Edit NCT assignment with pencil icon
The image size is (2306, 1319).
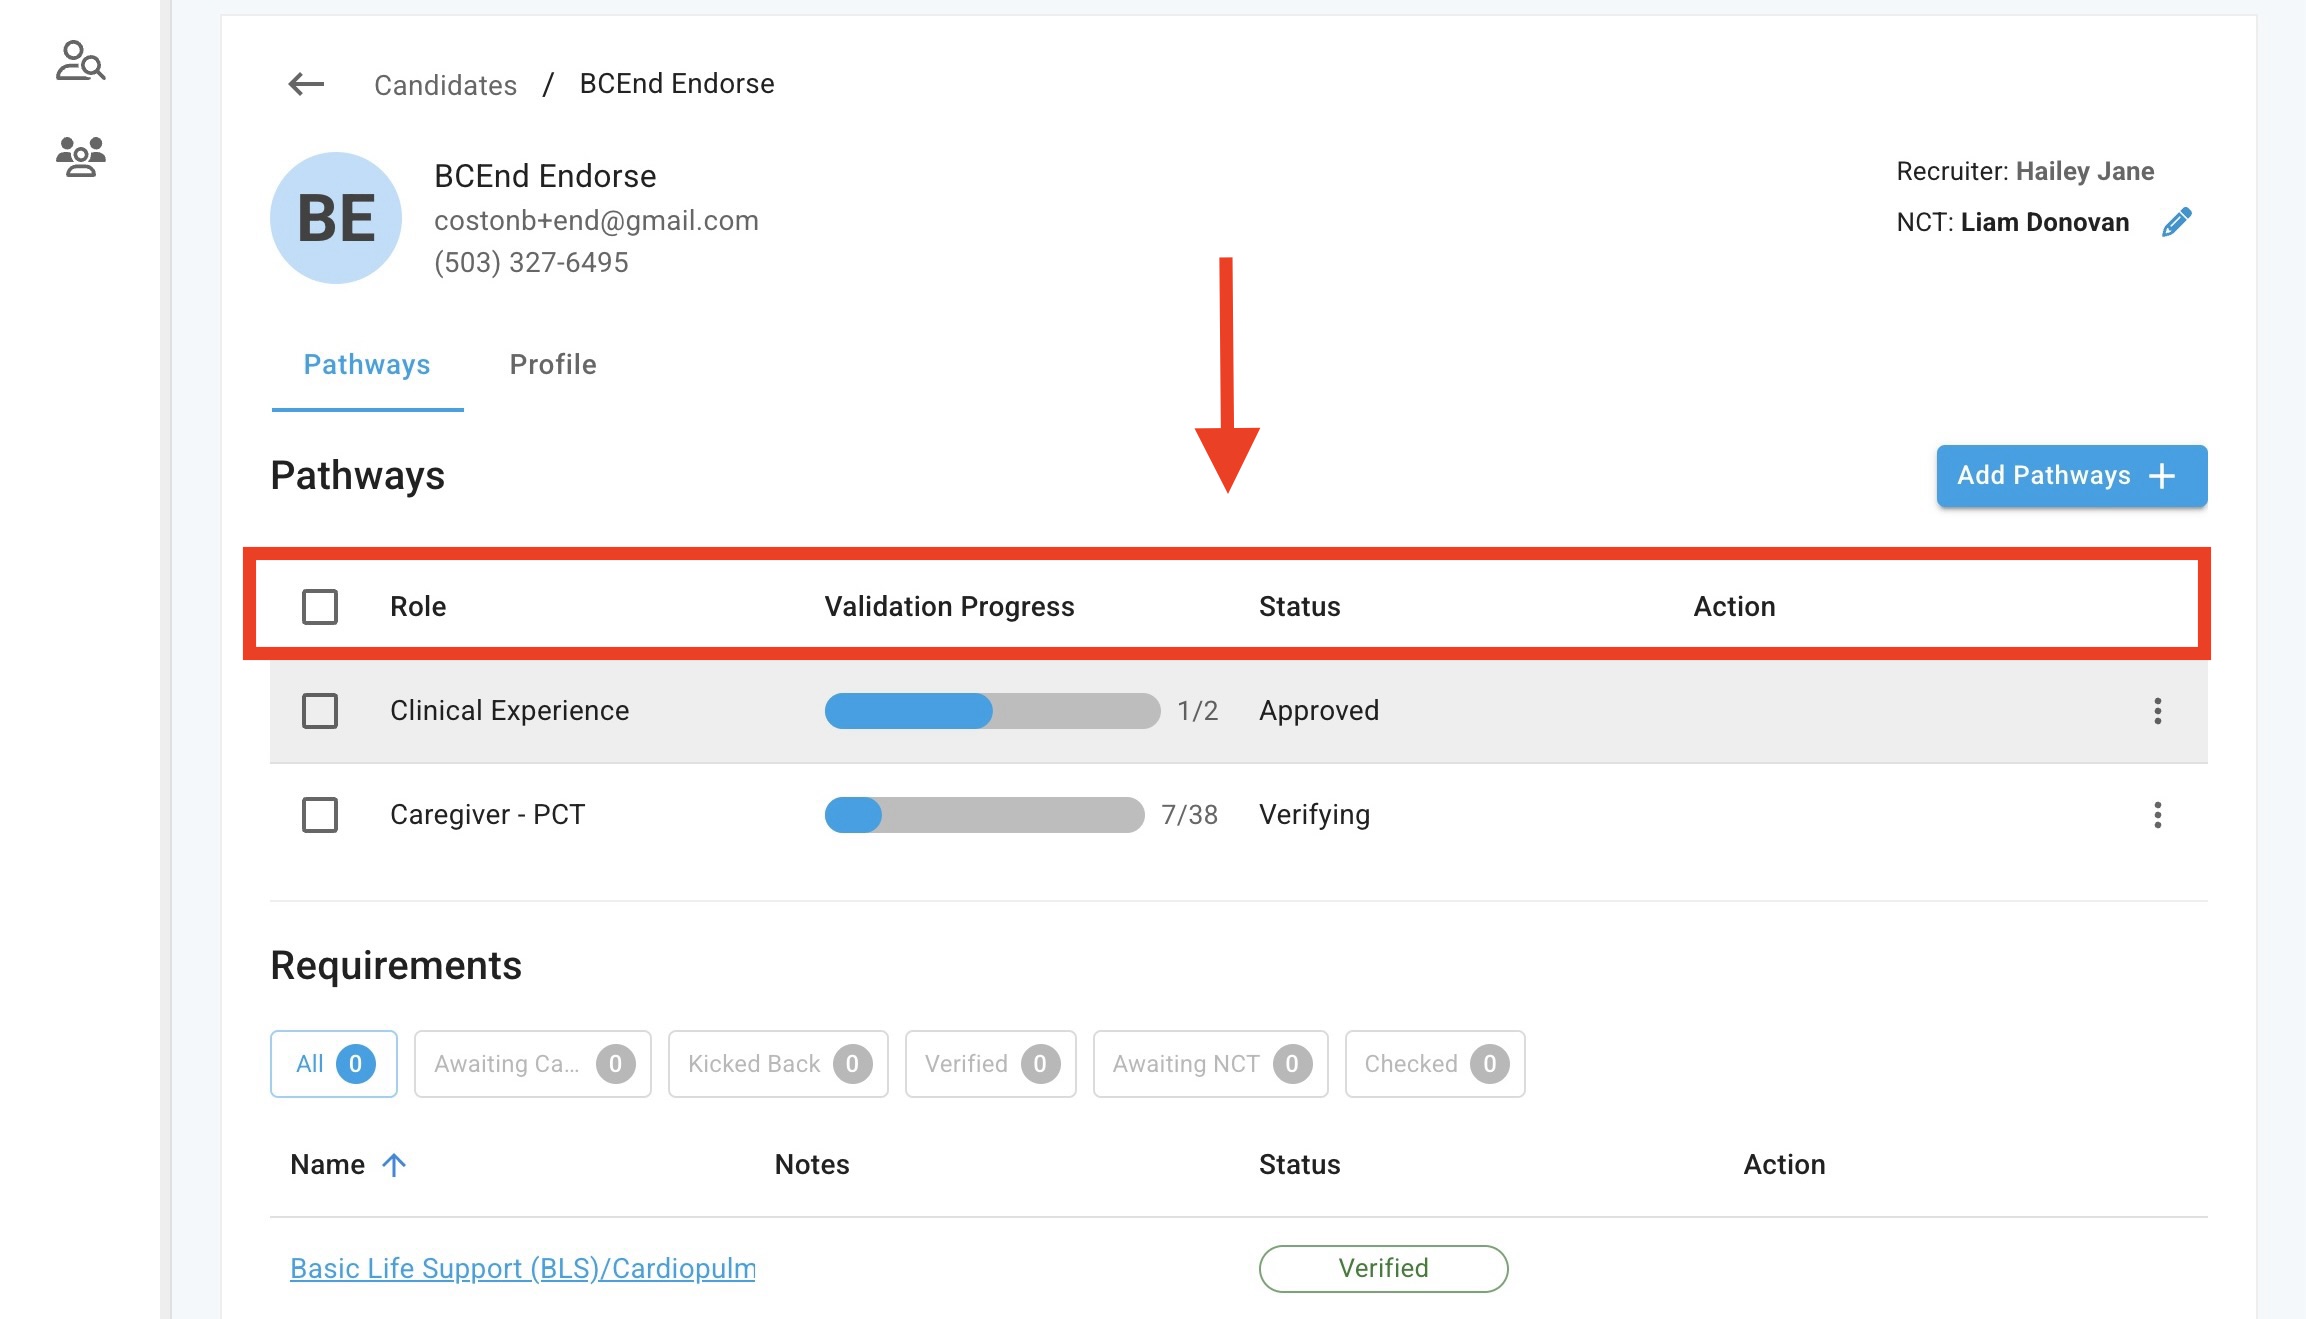(2176, 222)
